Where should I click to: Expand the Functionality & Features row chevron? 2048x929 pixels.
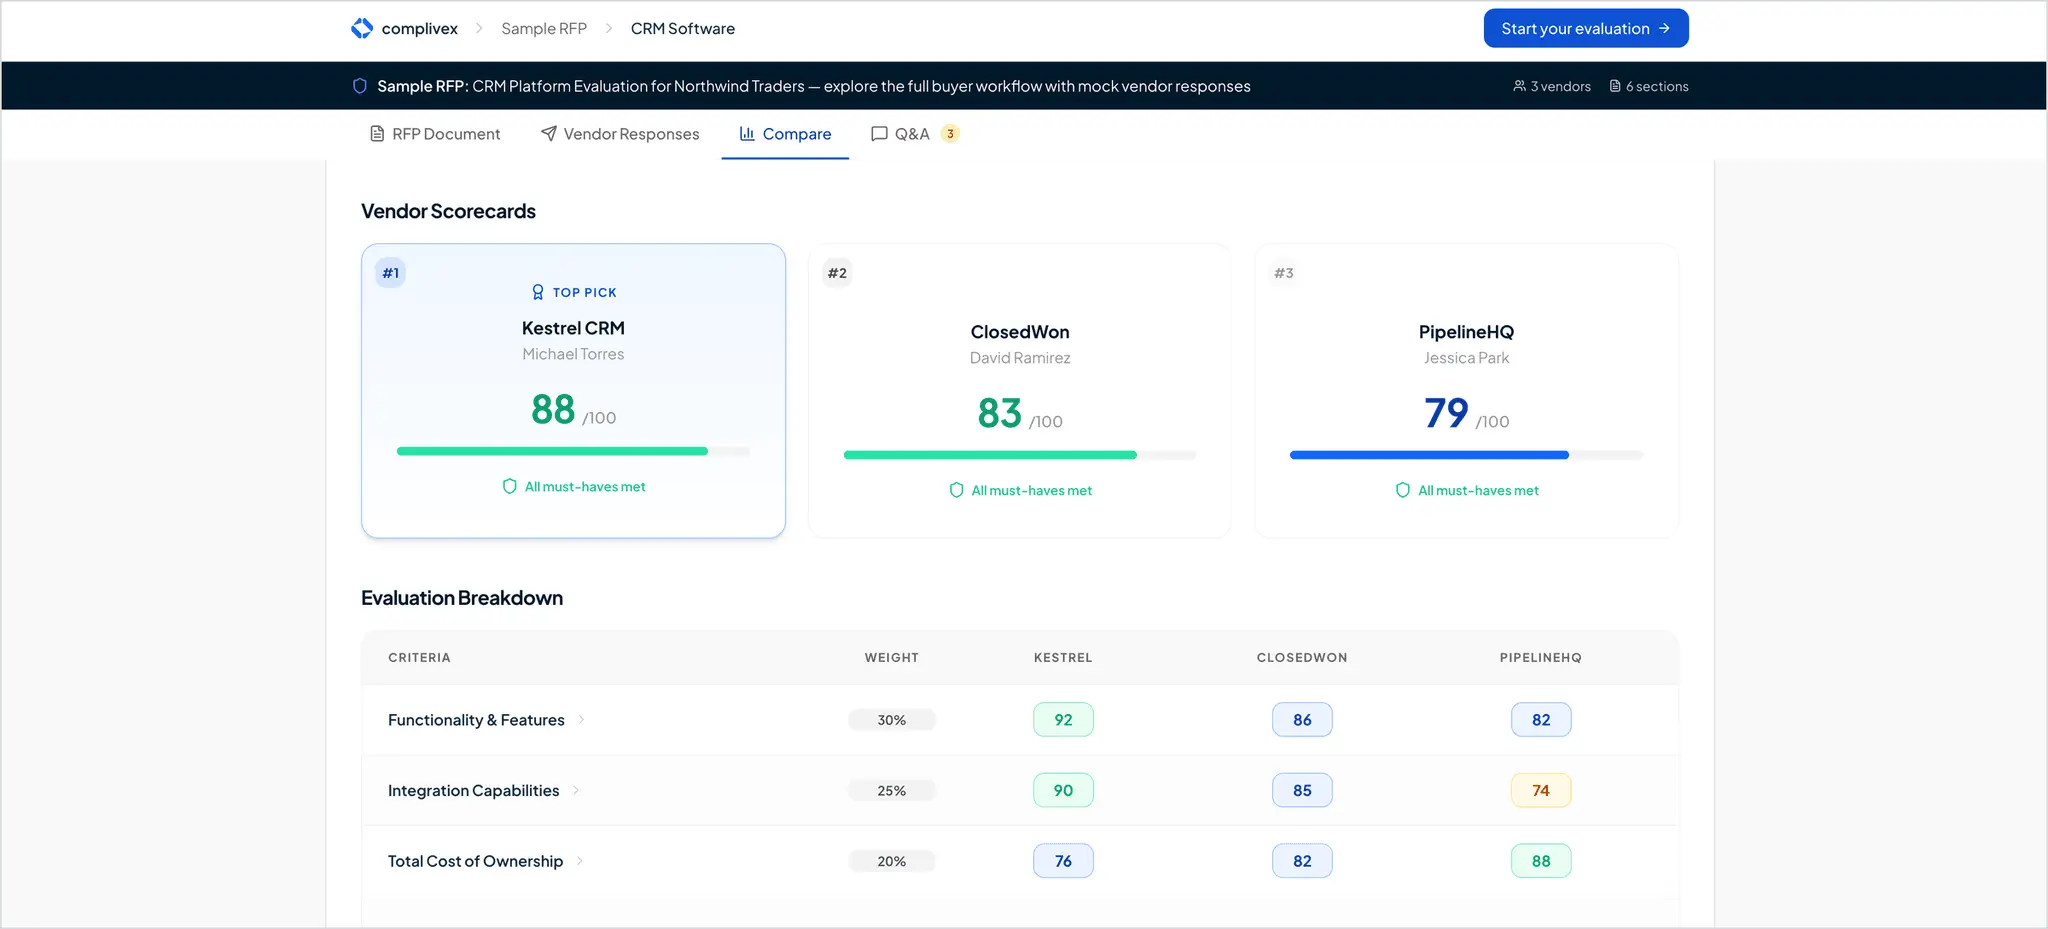coord(581,720)
